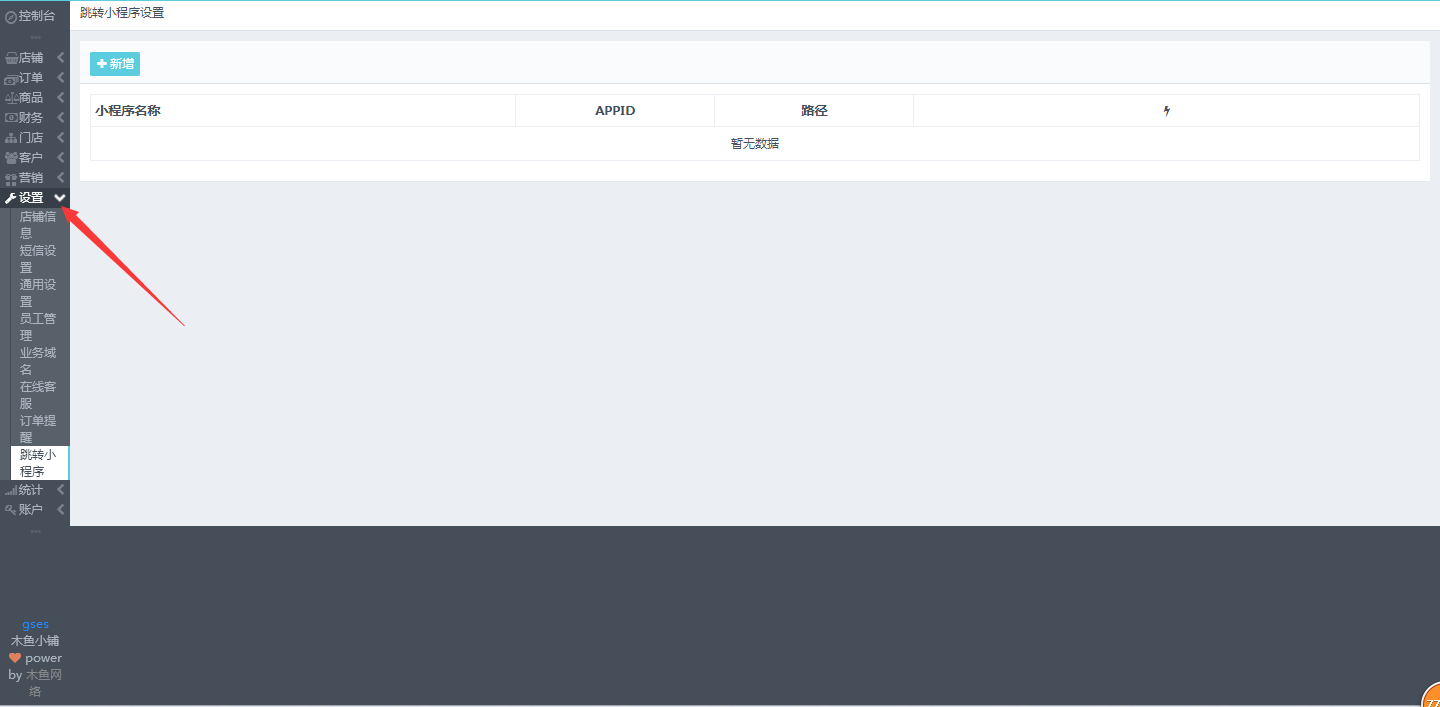Click the 控制台 dashboard icon

[x=11, y=17]
